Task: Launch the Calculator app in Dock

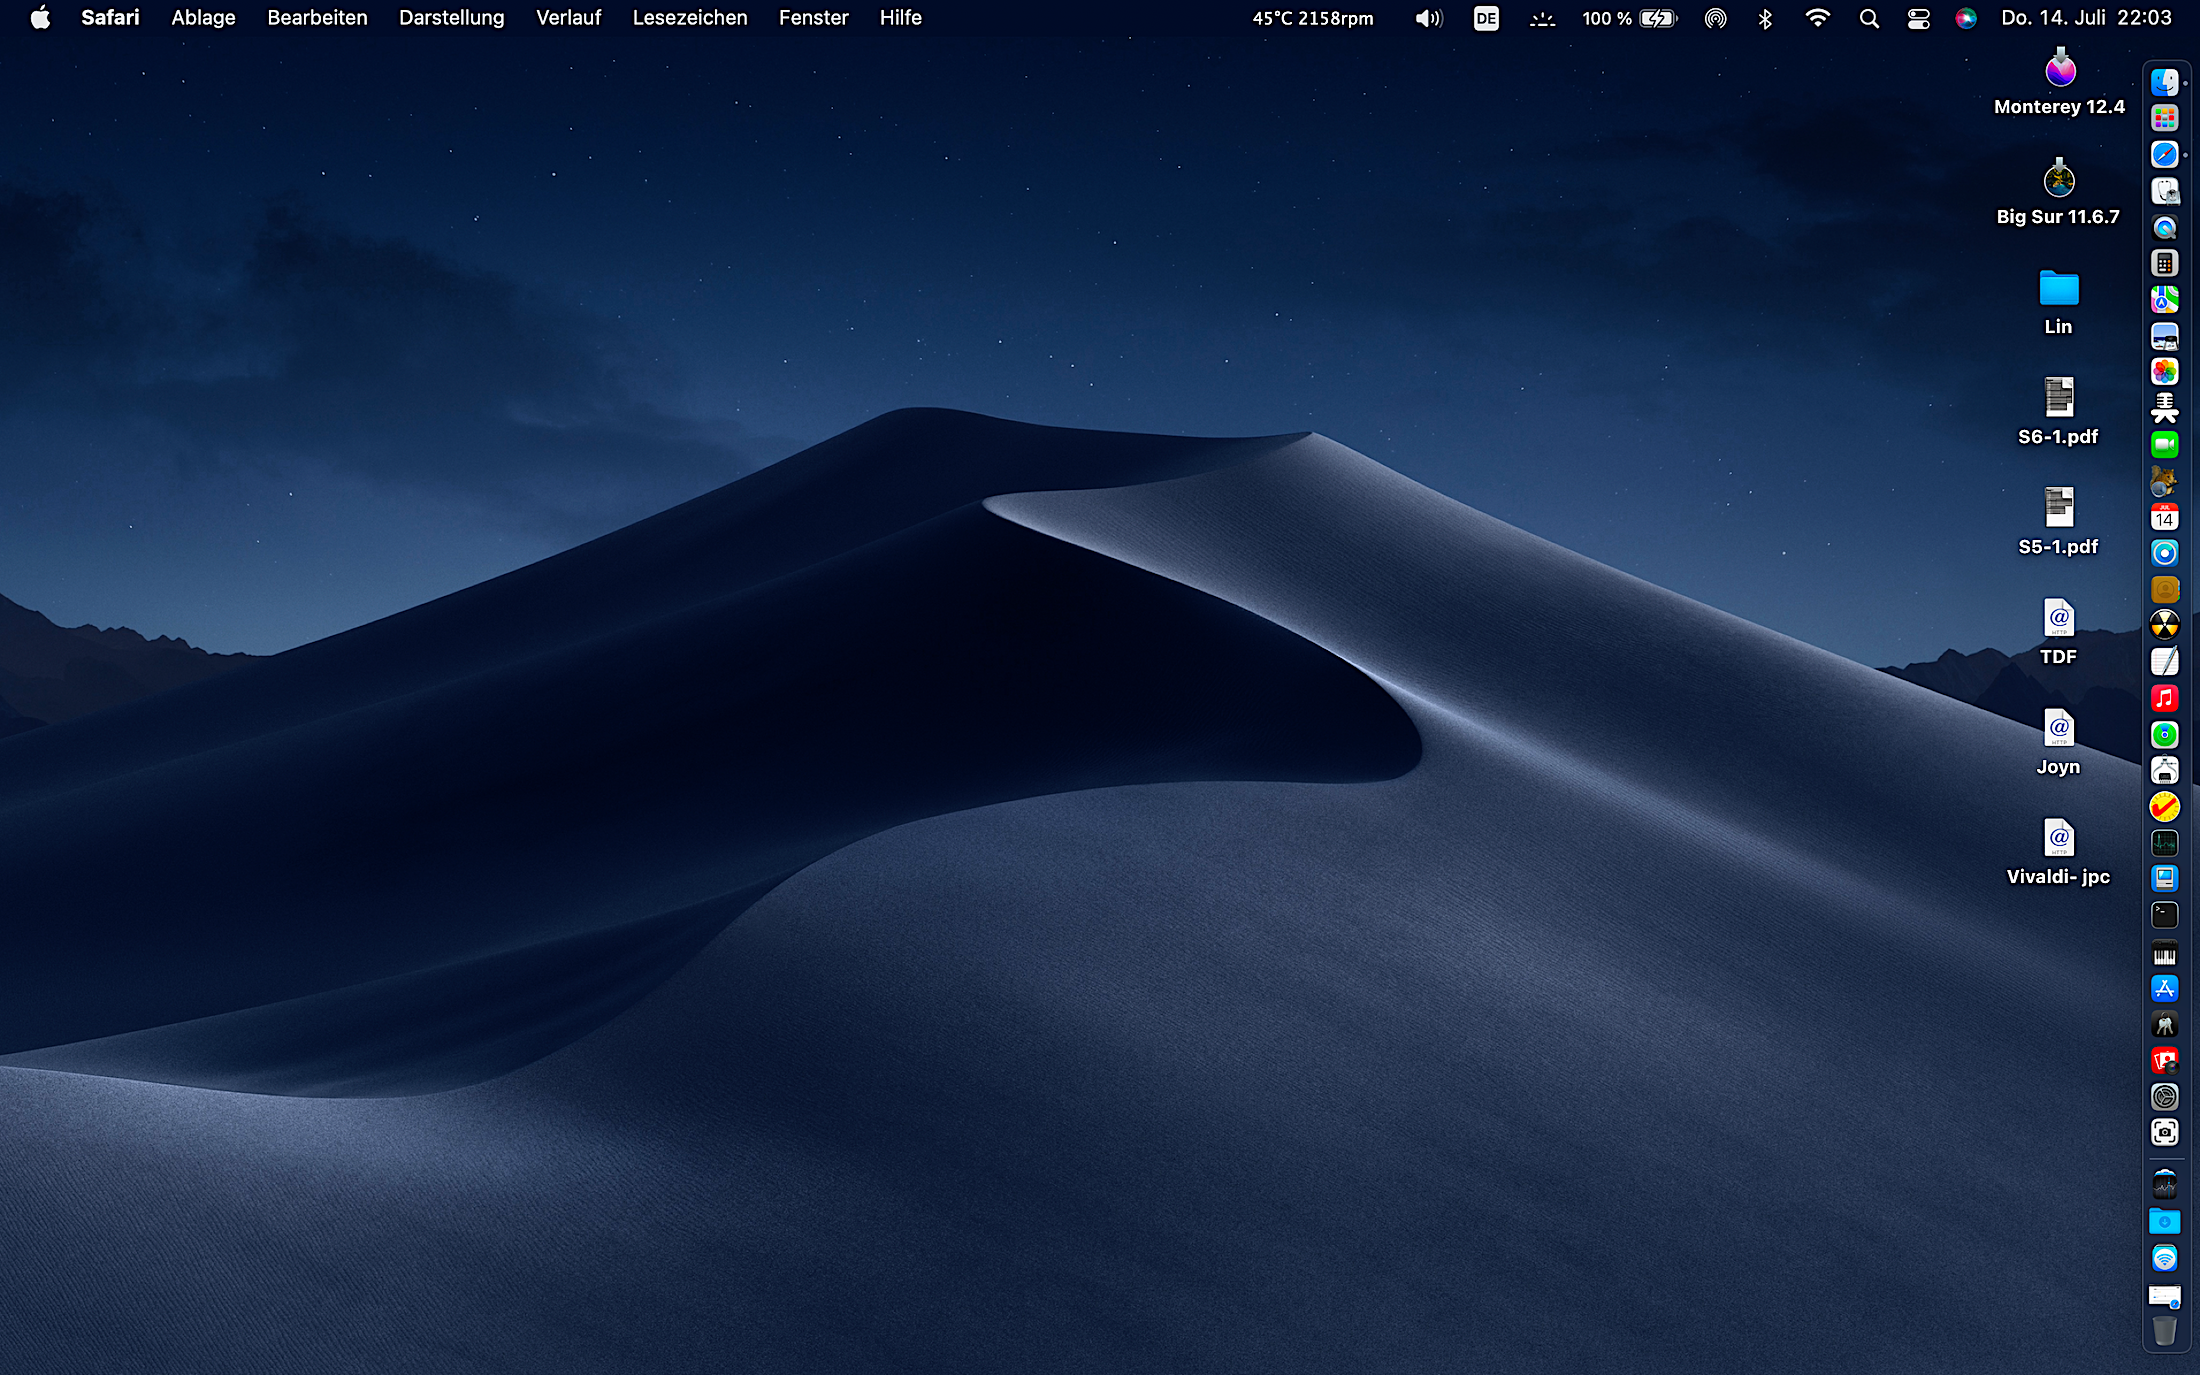Action: click(2164, 264)
